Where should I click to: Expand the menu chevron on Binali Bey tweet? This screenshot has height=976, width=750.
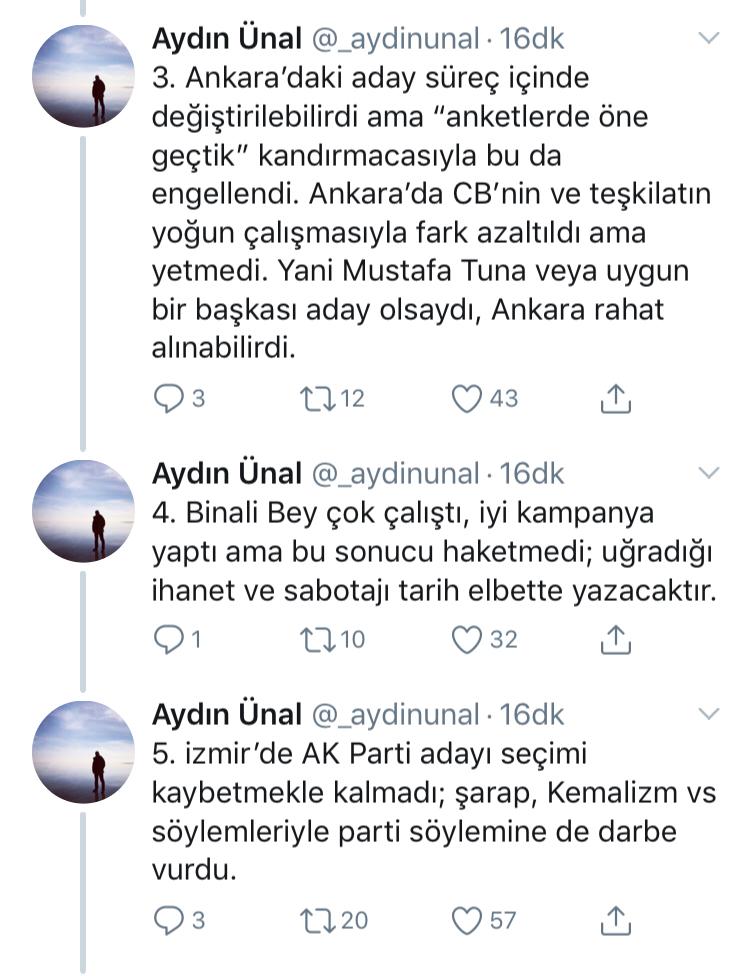click(x=708, y=473)
